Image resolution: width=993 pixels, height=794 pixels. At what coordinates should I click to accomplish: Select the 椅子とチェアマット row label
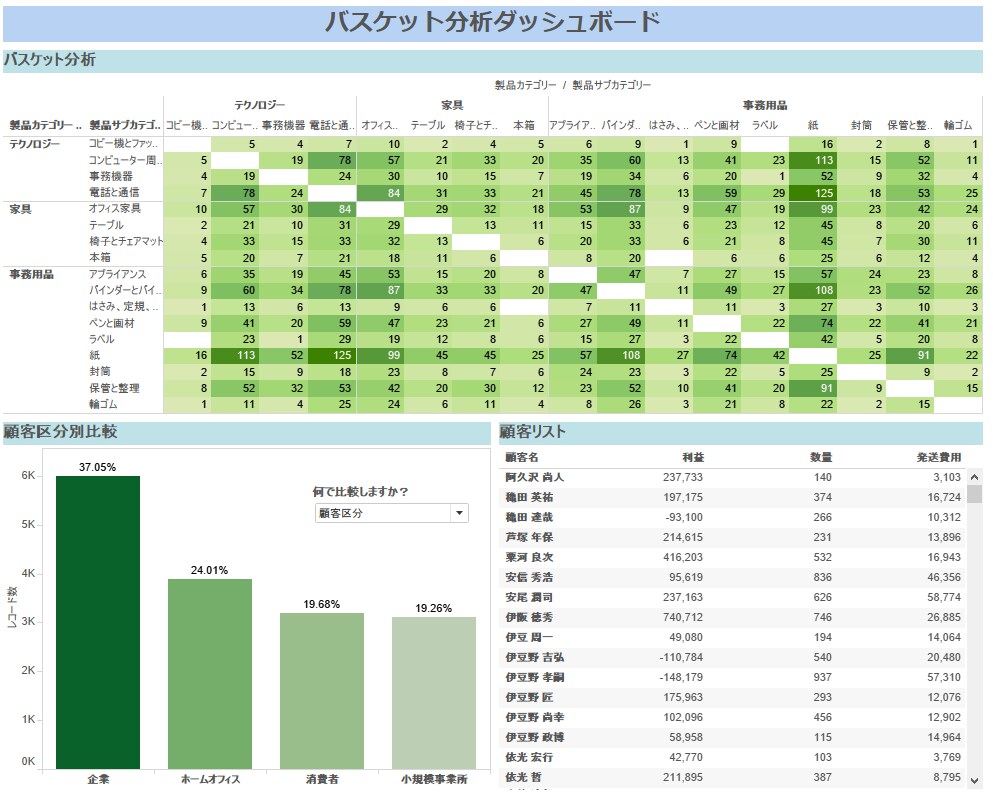point(126,241)
